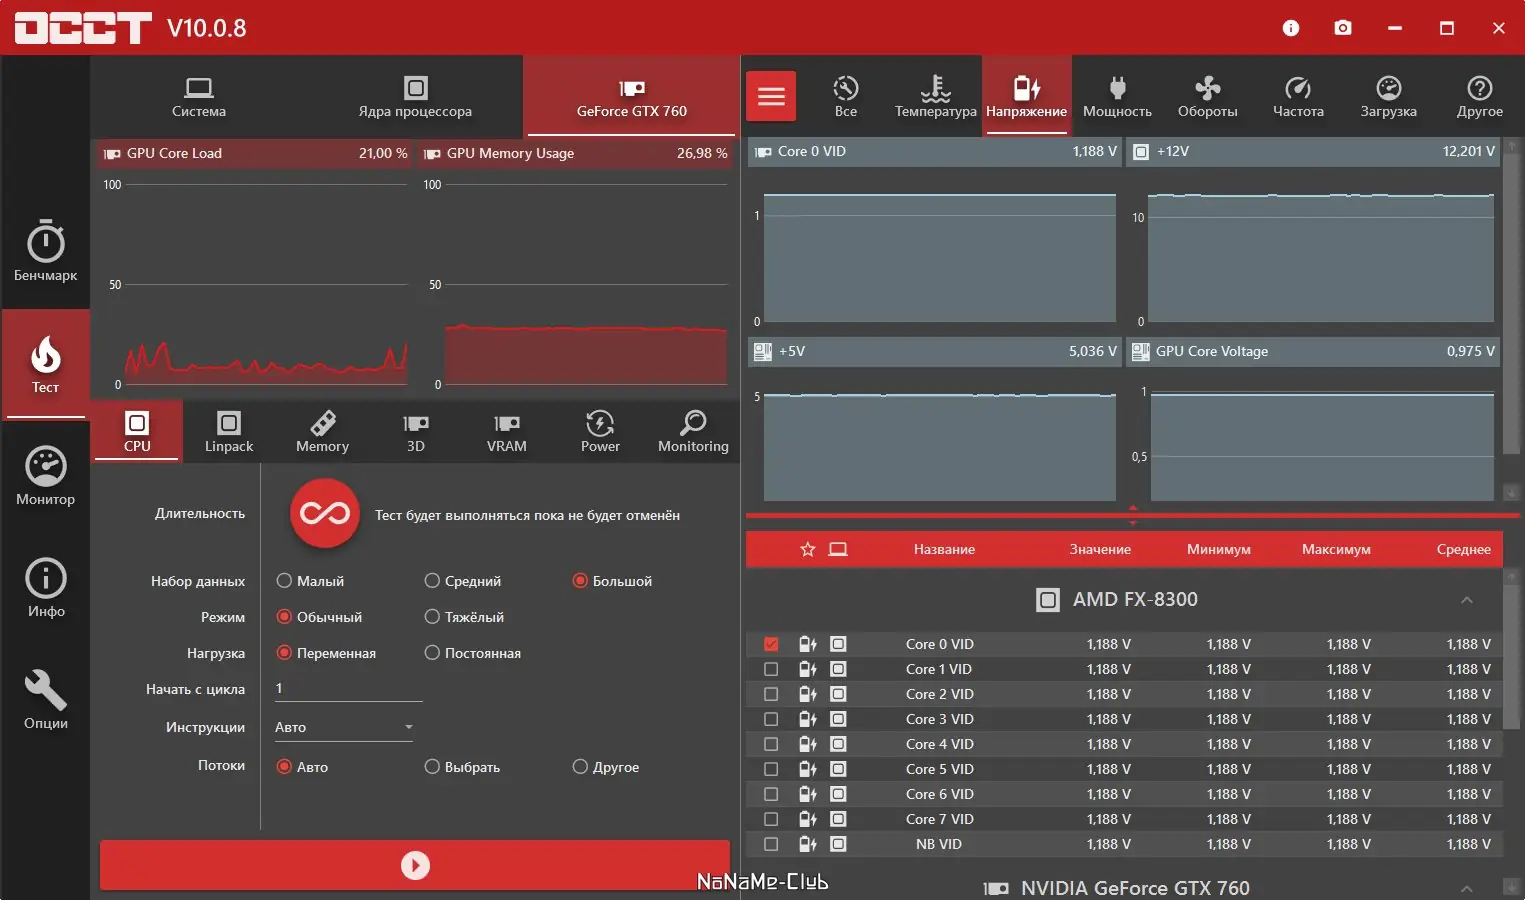Sort by Минимум column header
Viewport: 1525px width, 900px height.
point(1219,549)
